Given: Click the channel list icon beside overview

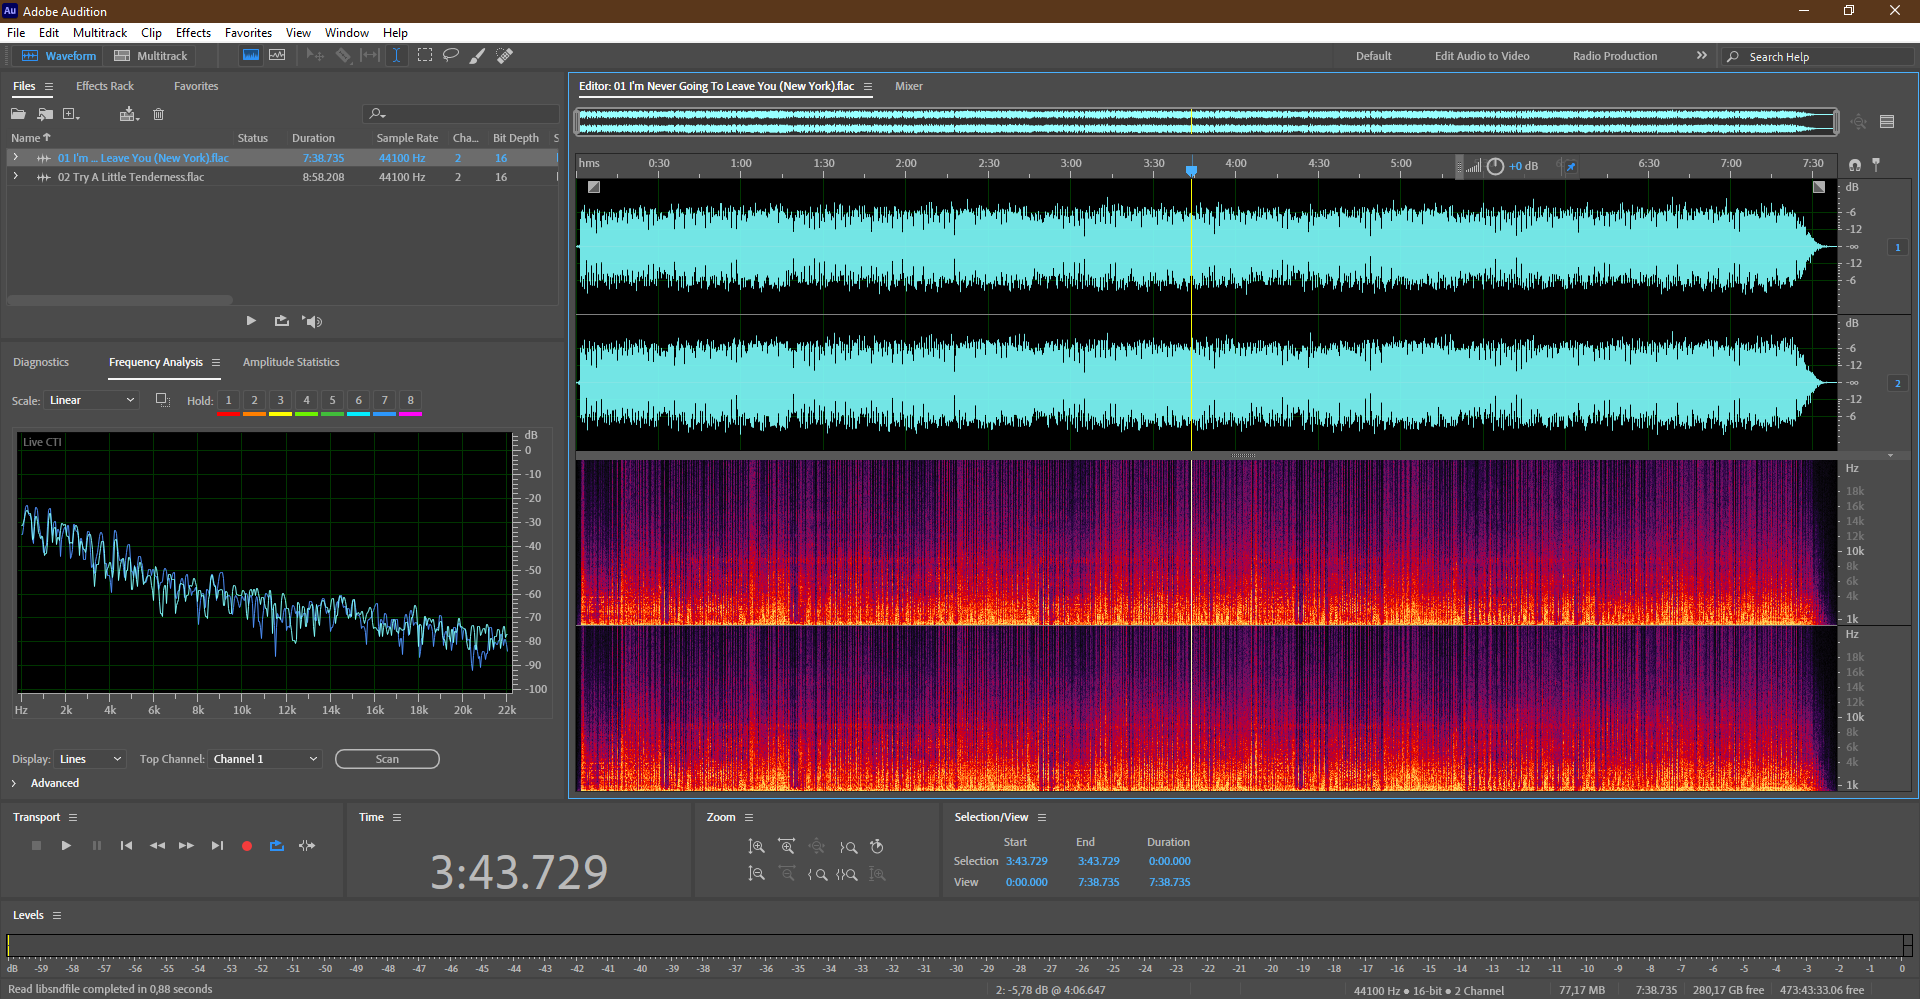Looking at the screenshot, I should [x=1887, y=122].
